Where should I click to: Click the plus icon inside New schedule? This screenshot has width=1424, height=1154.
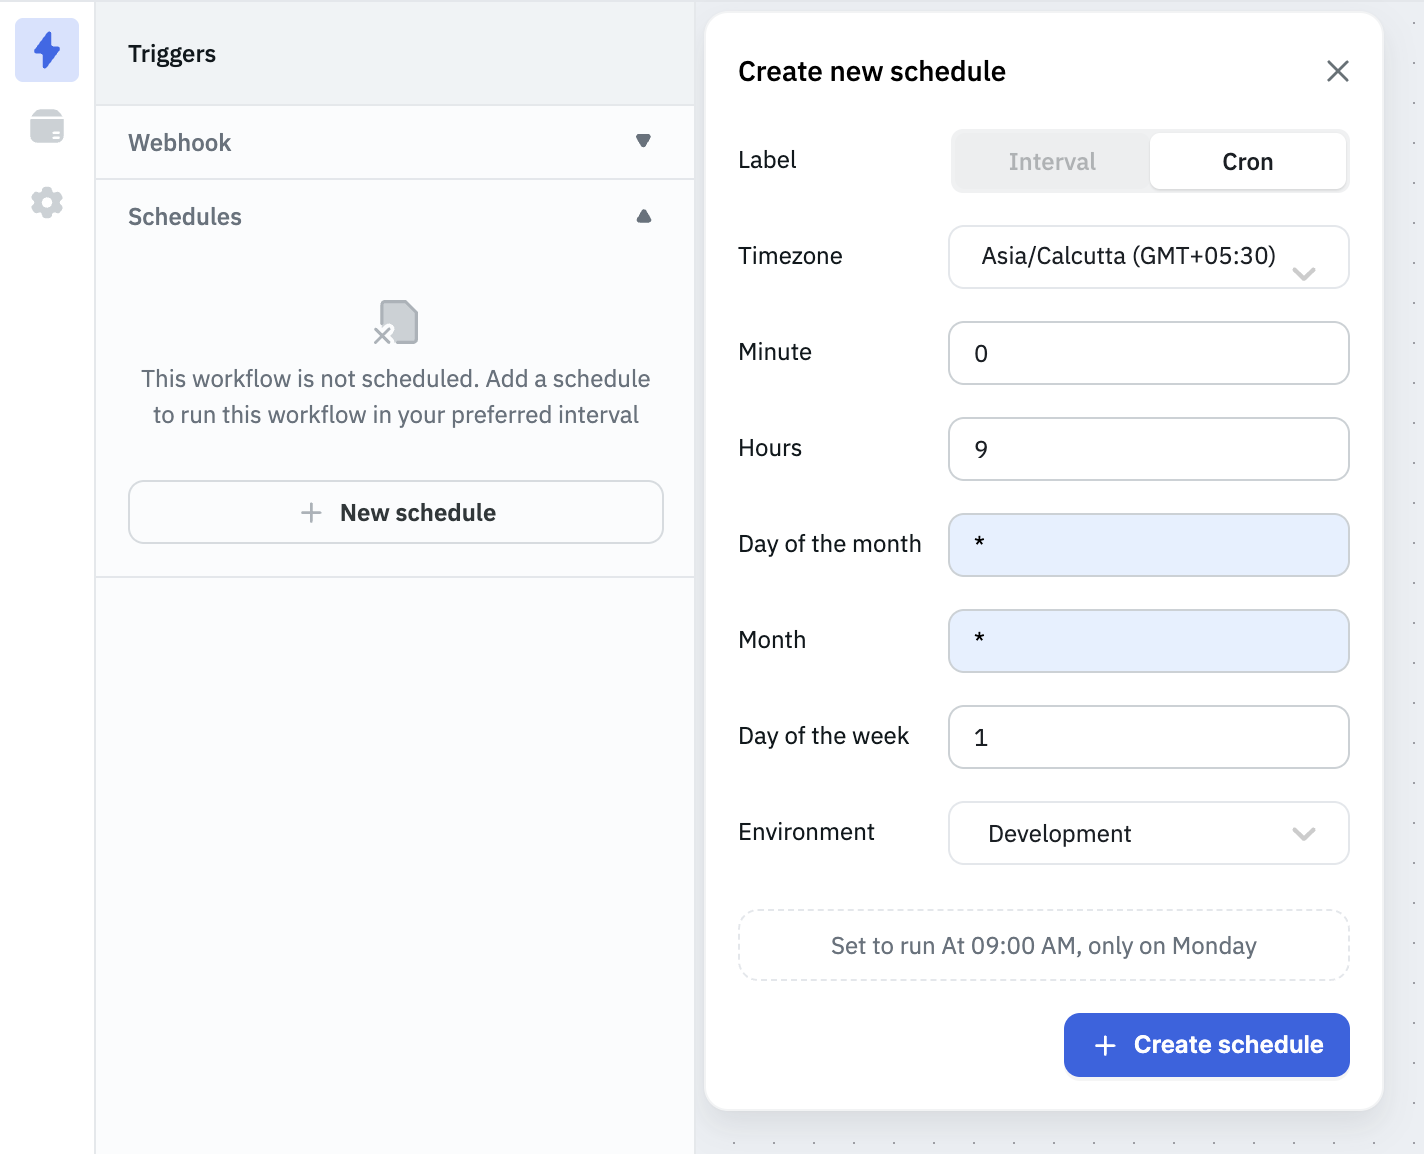[308, 512]
